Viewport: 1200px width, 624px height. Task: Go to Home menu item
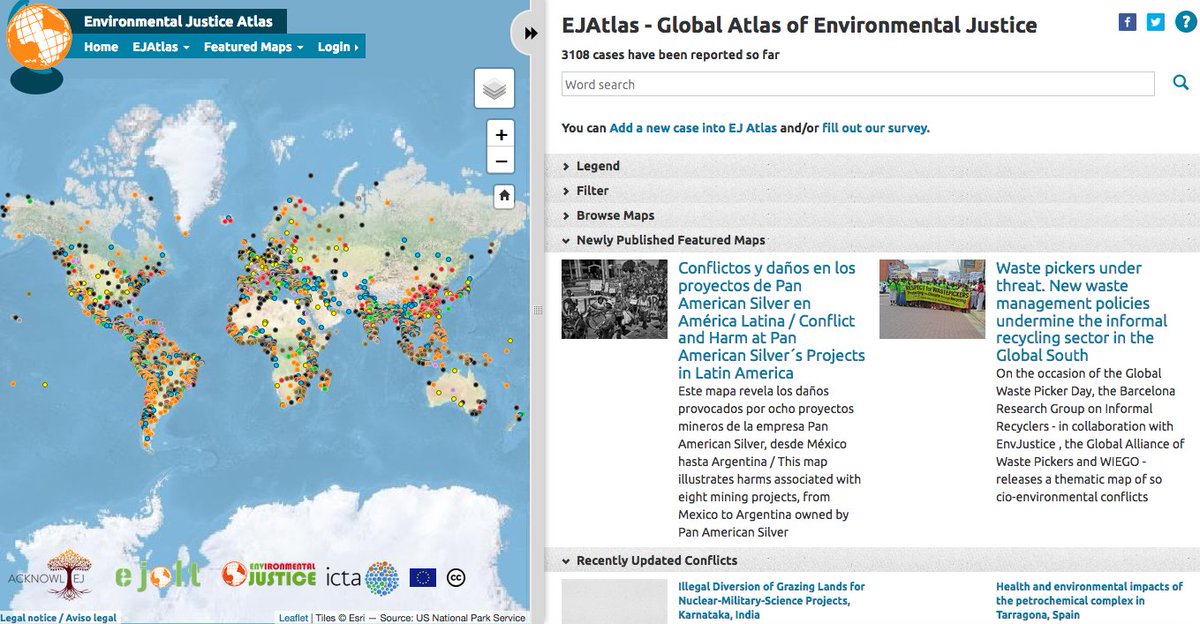click(101, 47)
